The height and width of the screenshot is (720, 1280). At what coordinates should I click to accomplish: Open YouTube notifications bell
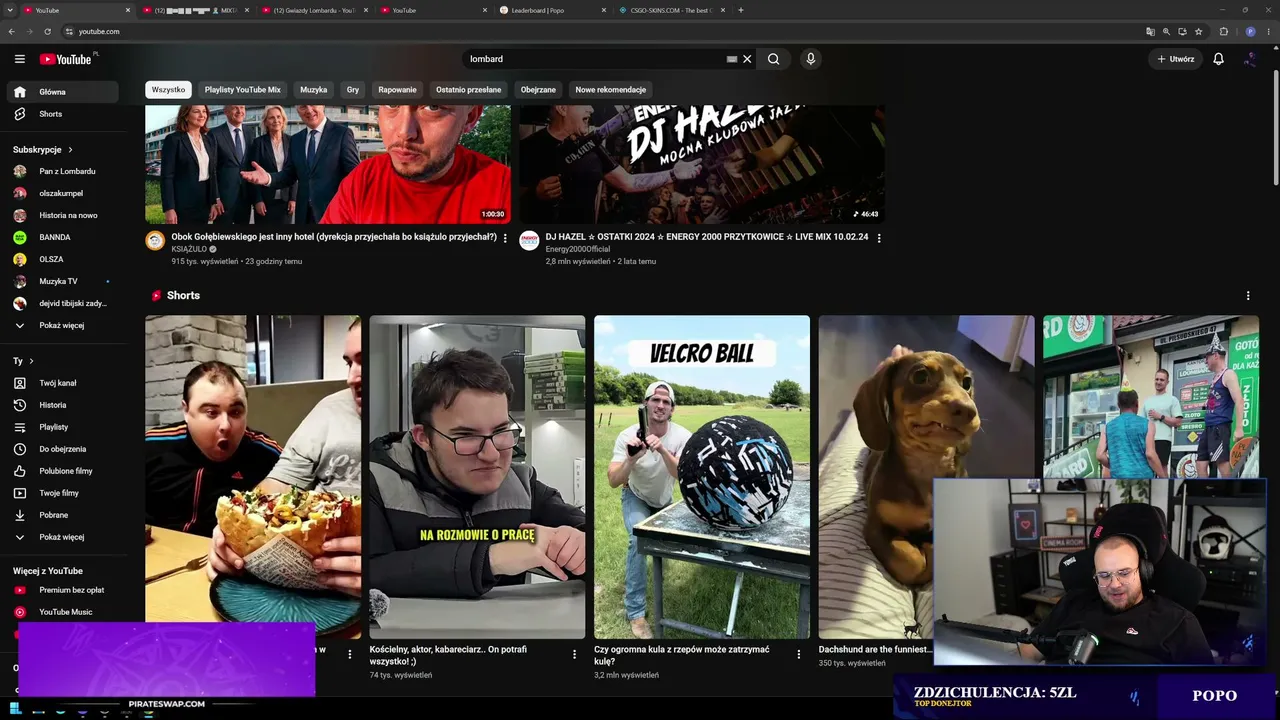pos(1218,59)
